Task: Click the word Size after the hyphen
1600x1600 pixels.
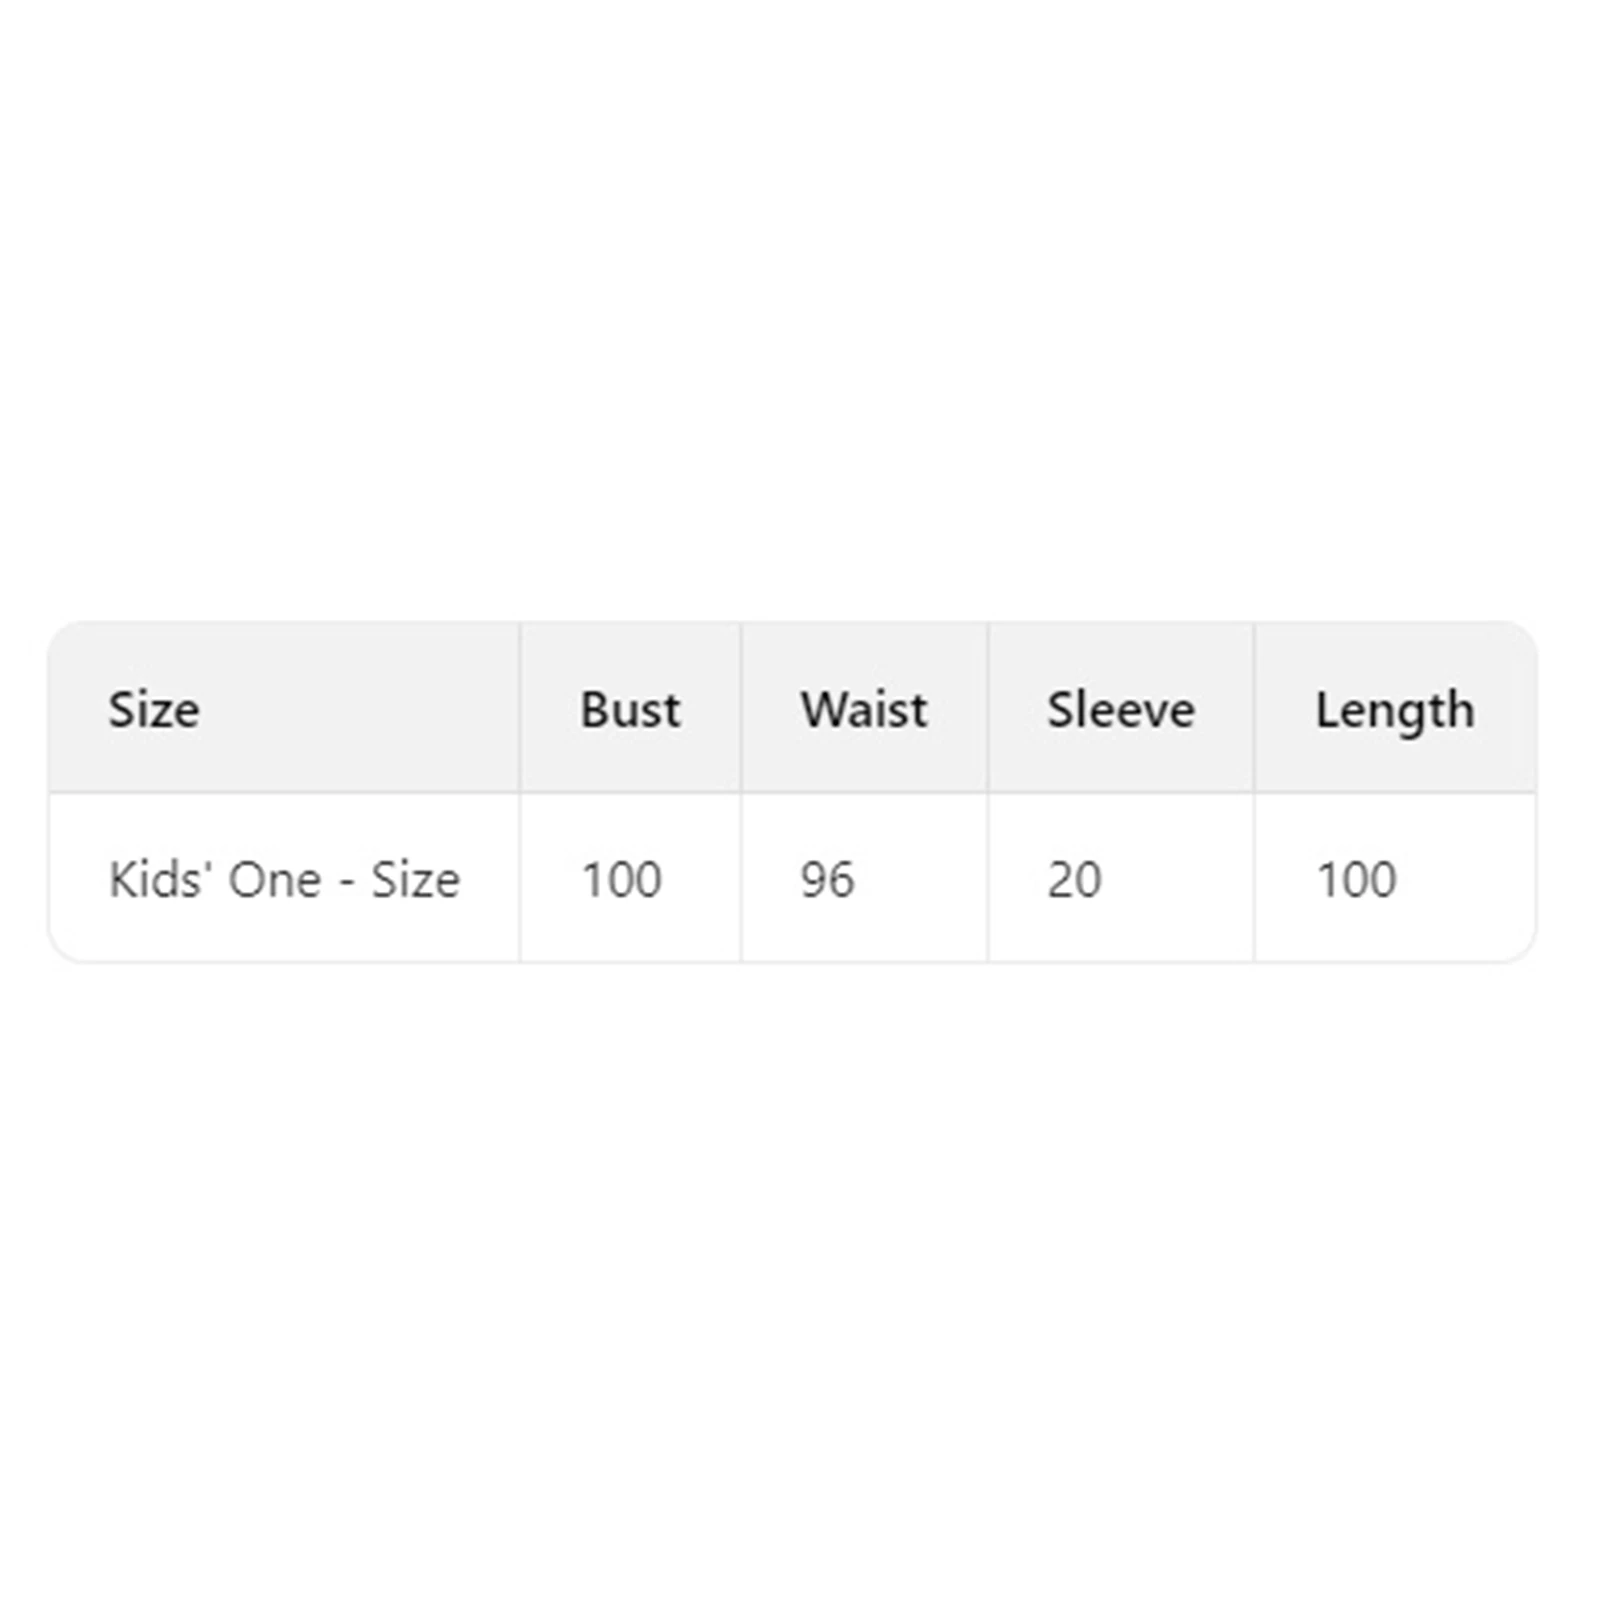Action: point(416,879)
